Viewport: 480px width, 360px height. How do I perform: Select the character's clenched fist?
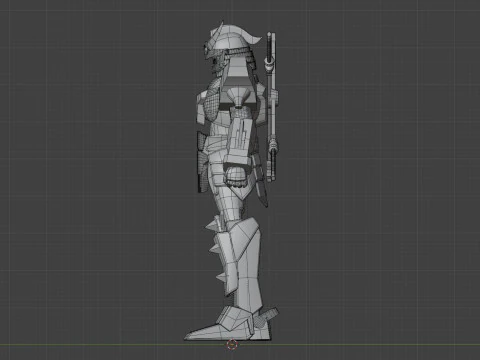coord(236,177)
